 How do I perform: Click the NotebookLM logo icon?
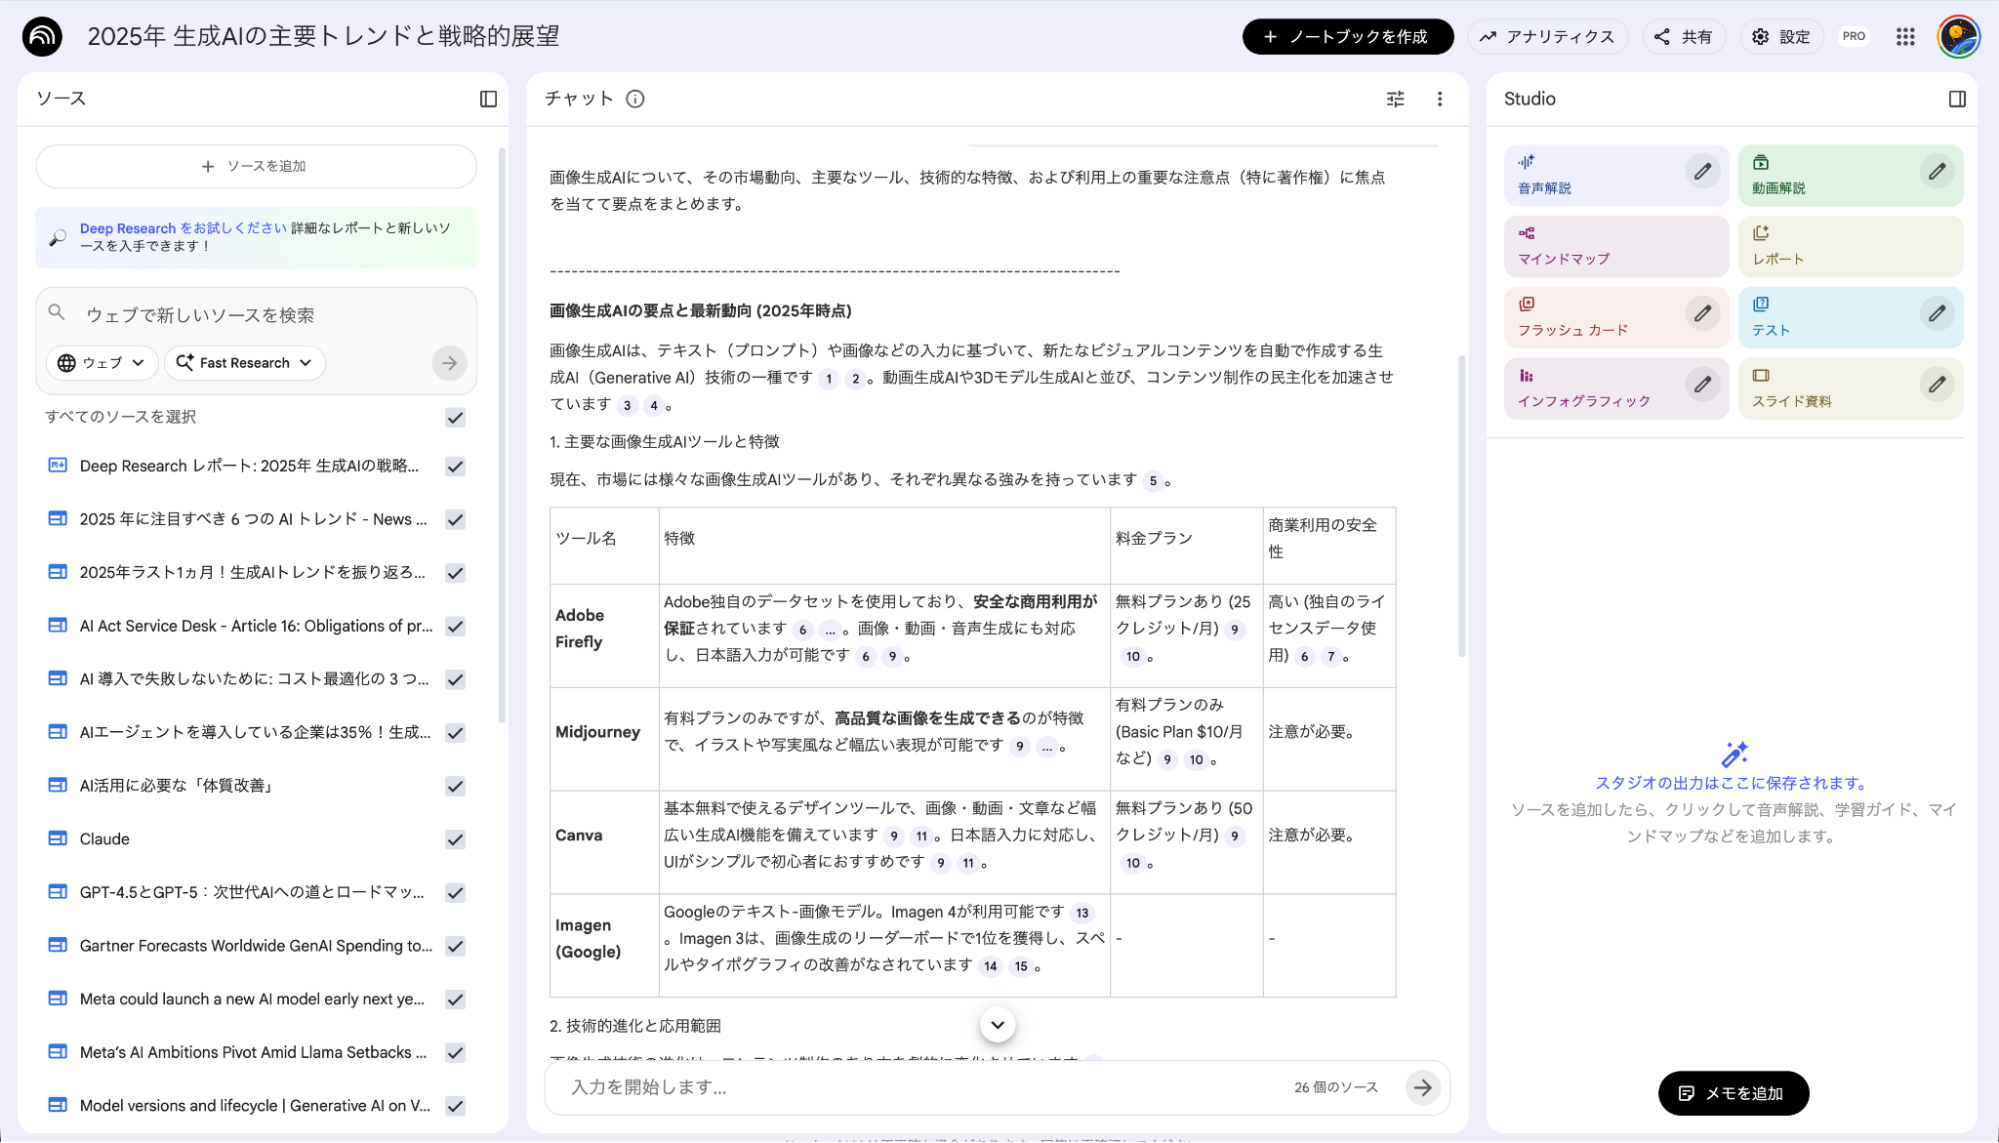pos(40,36)
